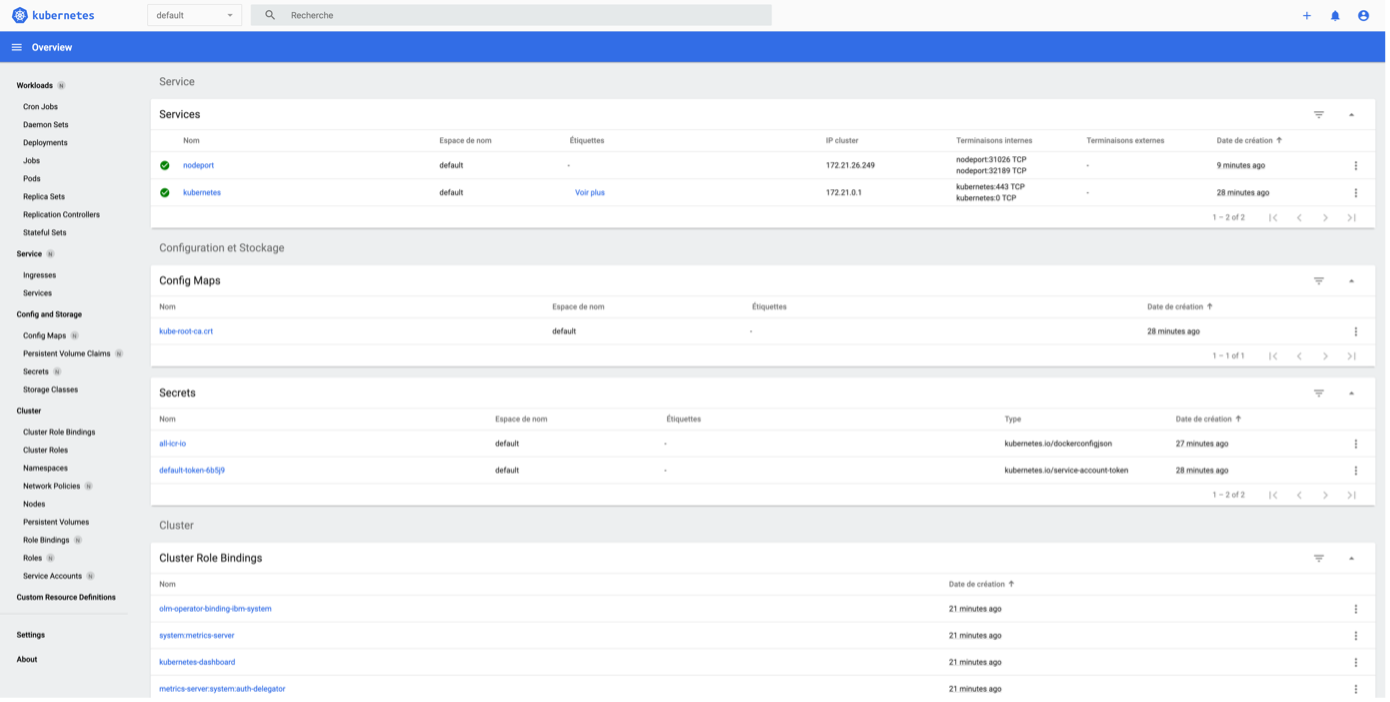Go to last page in Services

[x=1351, y=218]
